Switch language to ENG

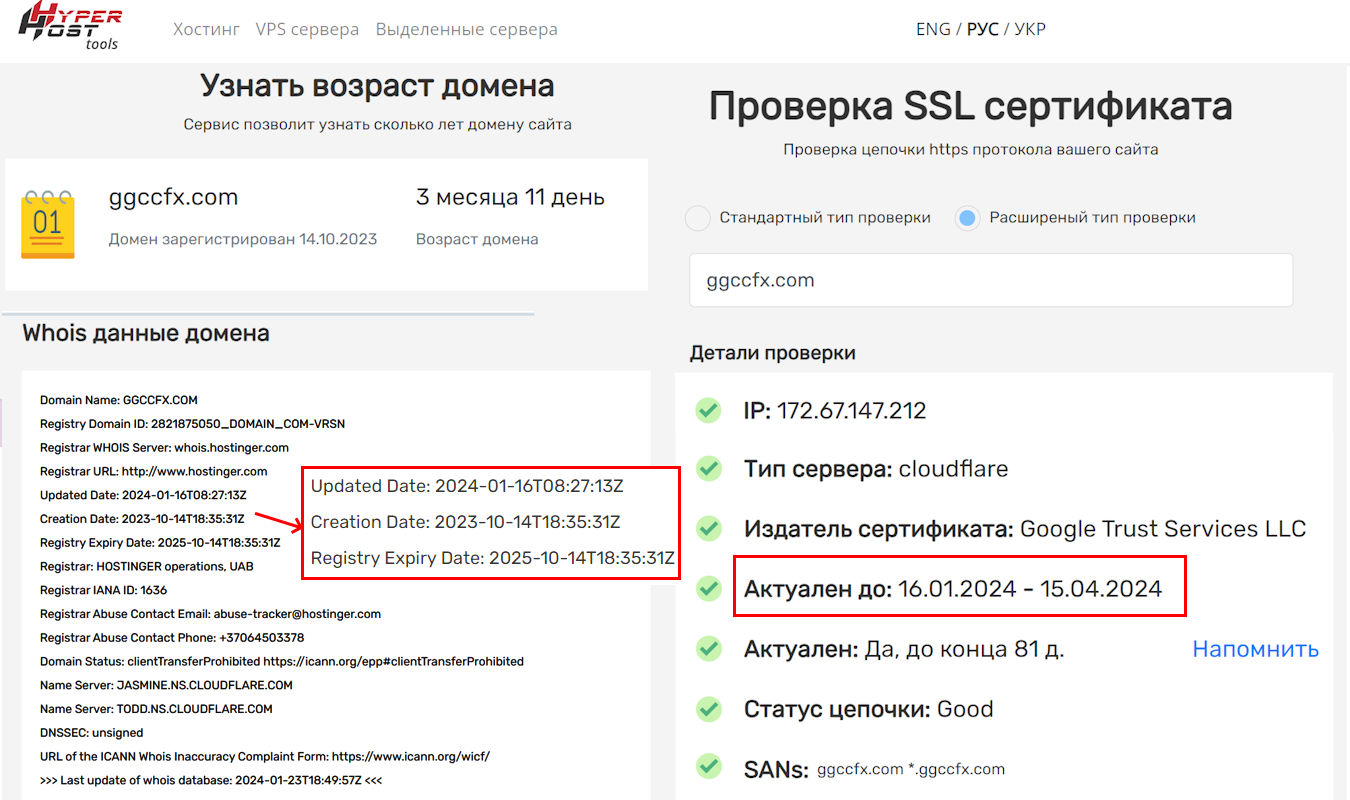click(x=933, y=29)
